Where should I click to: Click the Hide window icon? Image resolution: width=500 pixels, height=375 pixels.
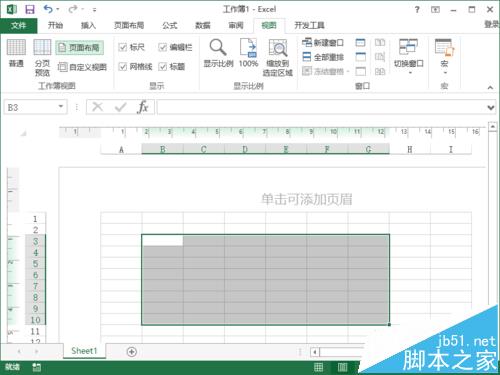tap(360, 57)
